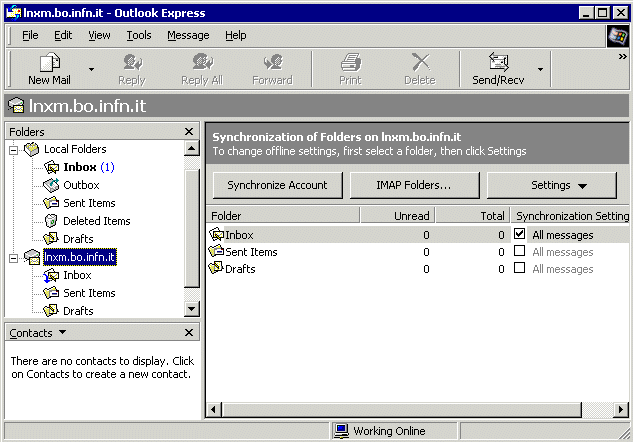
Task: Open the Tools menu
Action: [x=139, y=36]
